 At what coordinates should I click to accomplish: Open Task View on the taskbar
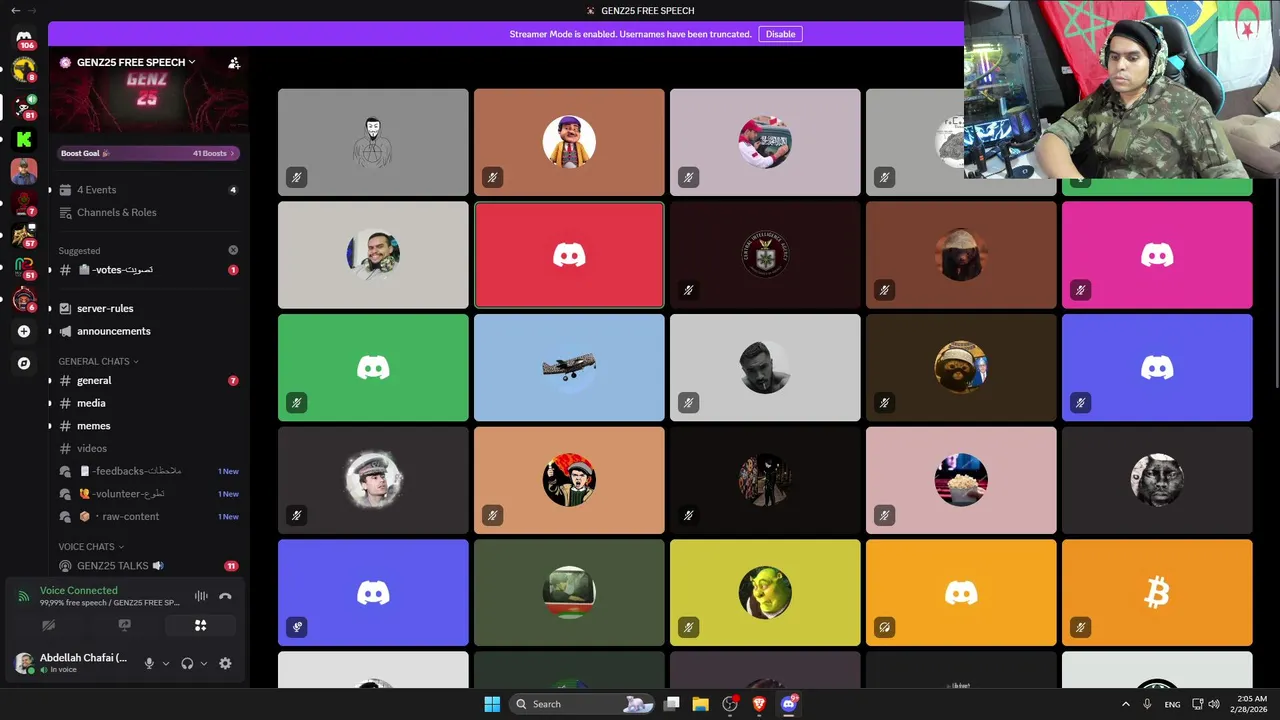click(672, 704)
